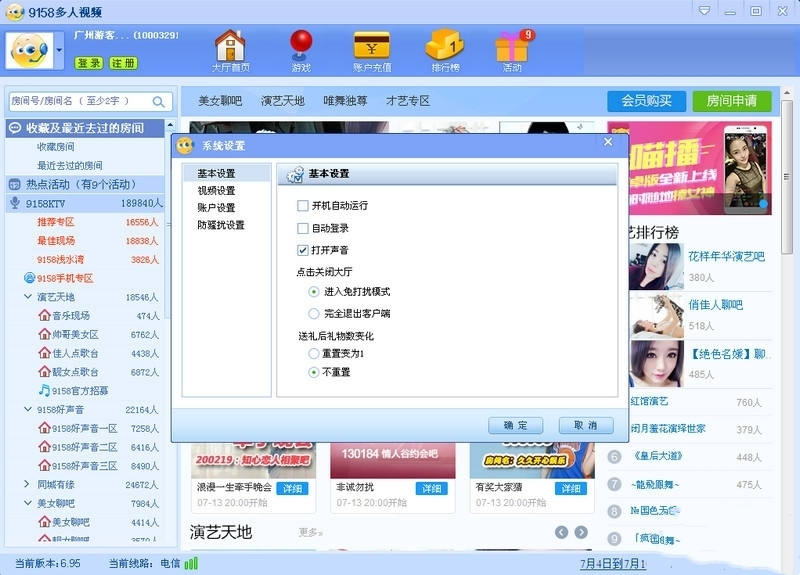Click title bar dropdown menu icon
This screenshot has width=800, height=575.
[x=704, y=11]
